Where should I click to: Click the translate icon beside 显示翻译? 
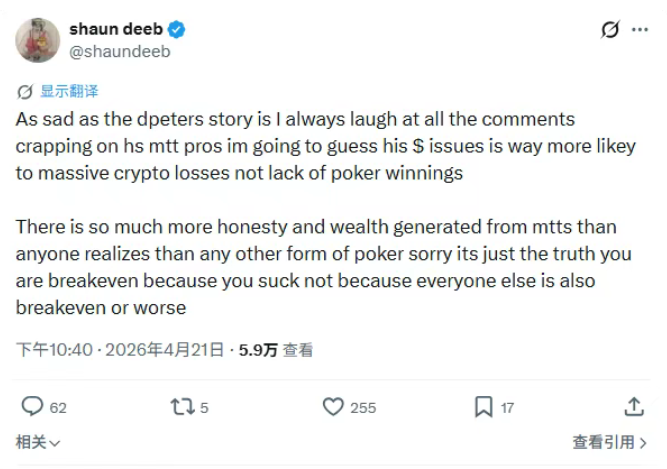25,91
